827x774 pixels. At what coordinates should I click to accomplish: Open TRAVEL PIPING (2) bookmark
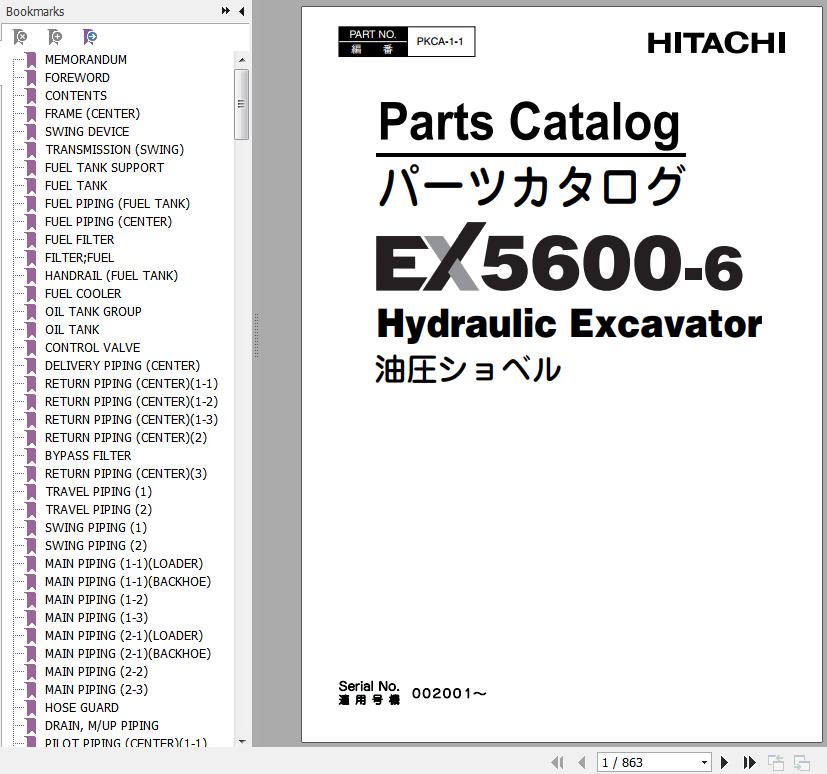pyautogui.click(x=99, y=509)
